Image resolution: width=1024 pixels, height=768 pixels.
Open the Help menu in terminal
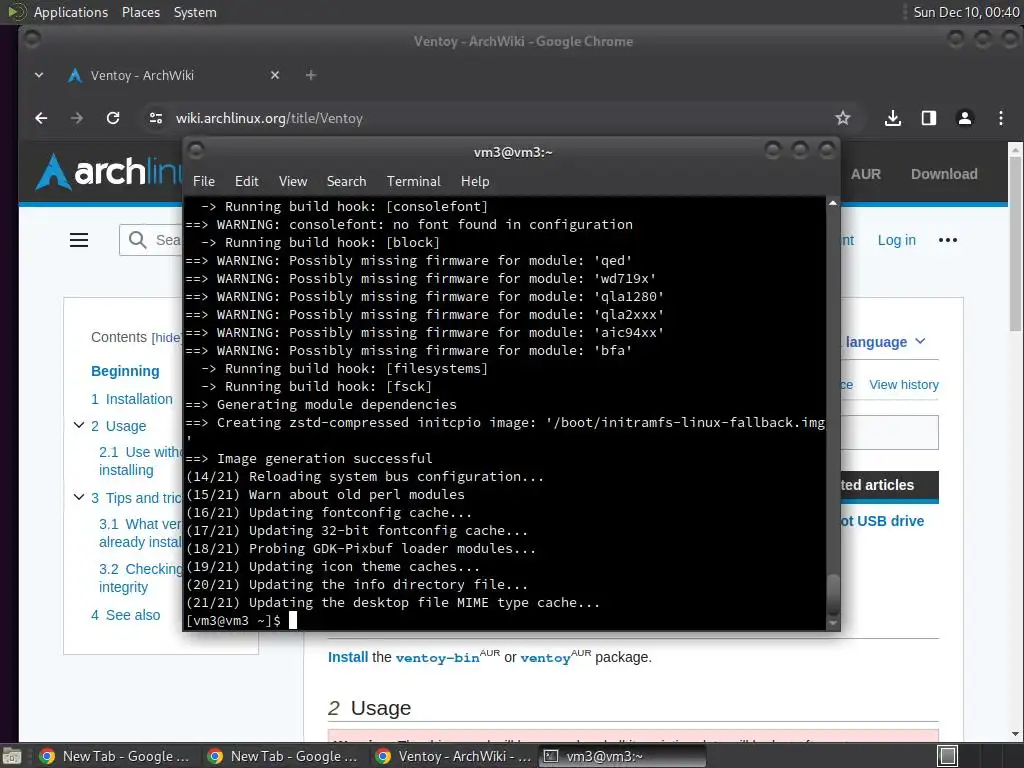coord(475,182)
